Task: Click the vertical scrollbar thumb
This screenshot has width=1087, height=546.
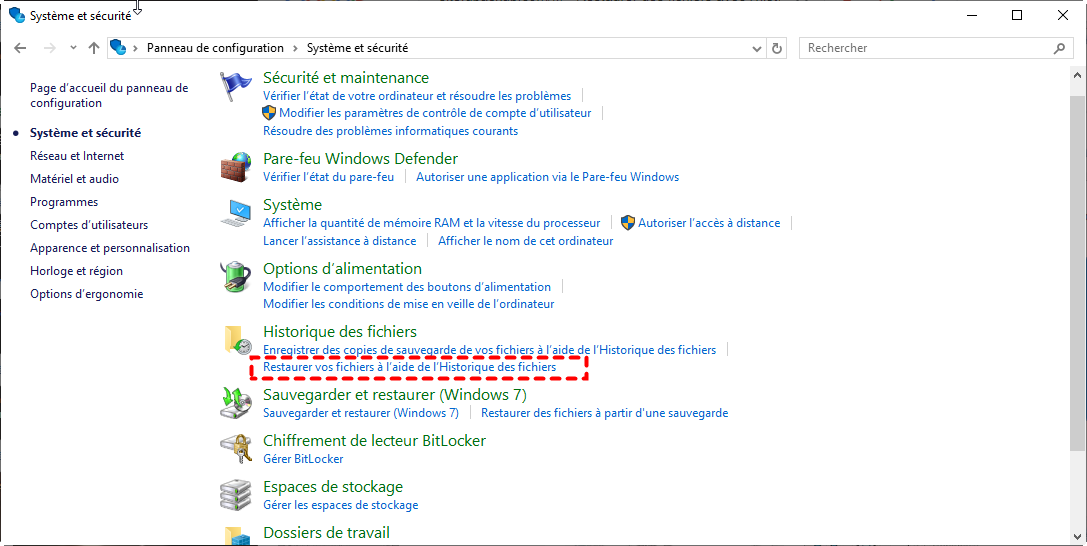Action: click(x=1078, y=274)
